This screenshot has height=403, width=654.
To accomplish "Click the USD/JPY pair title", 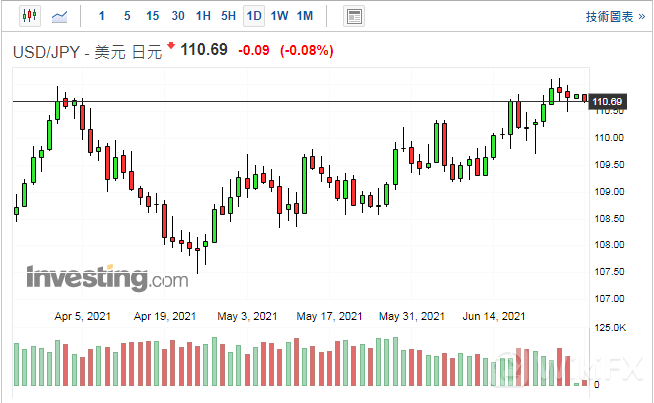I will click(48, 51).
